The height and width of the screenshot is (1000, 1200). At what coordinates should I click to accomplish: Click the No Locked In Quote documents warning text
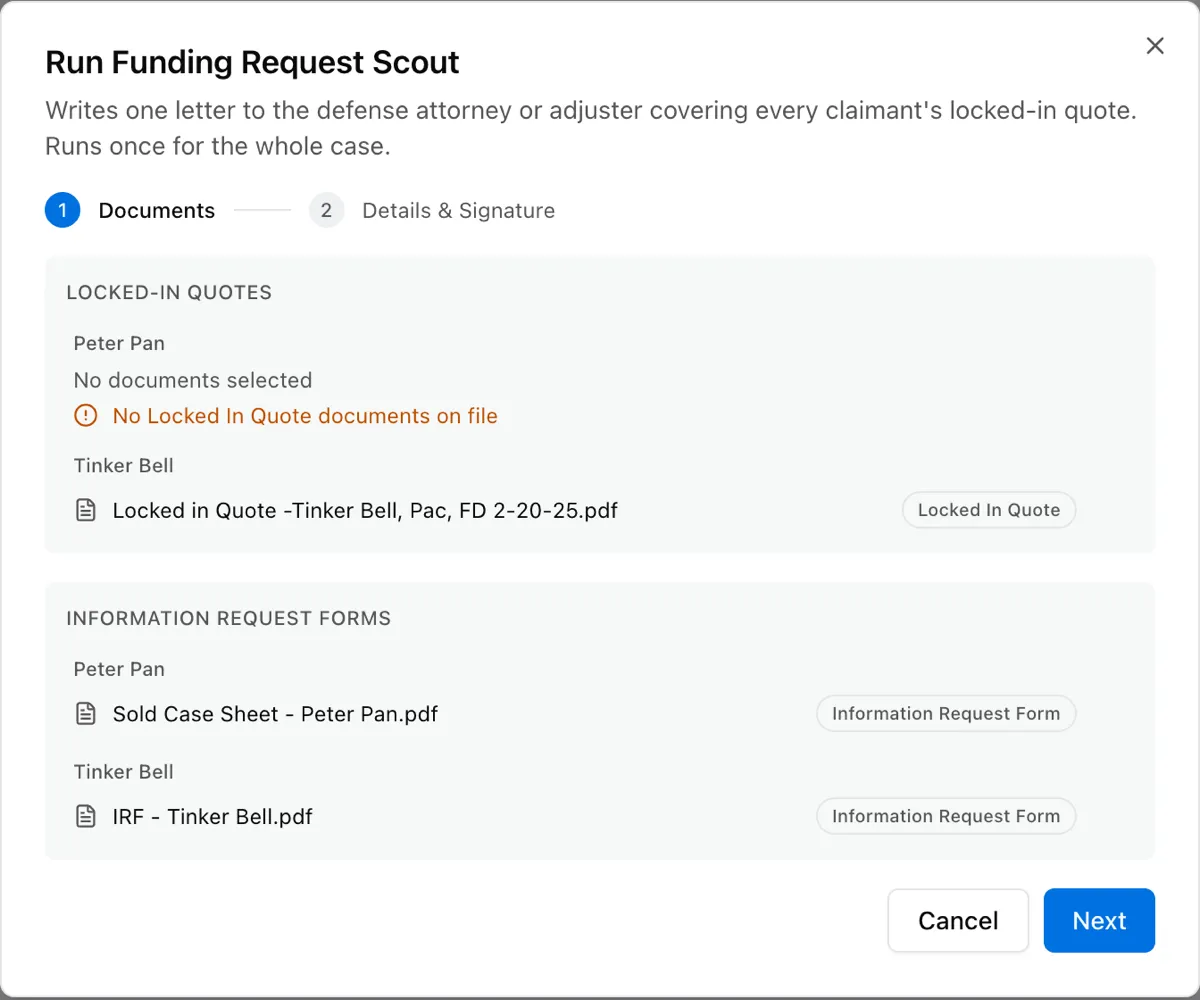(x=305, y=416)
